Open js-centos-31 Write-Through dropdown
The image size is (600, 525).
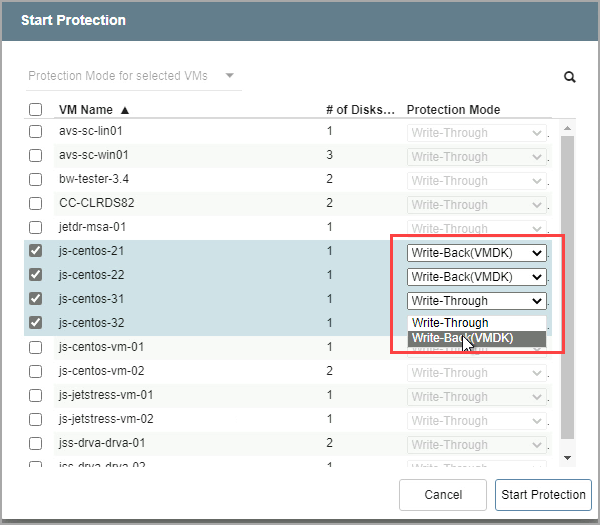477,301
